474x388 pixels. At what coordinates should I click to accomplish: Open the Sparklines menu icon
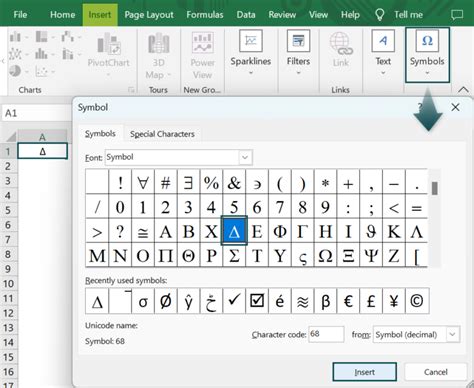(x=251, y=40)
